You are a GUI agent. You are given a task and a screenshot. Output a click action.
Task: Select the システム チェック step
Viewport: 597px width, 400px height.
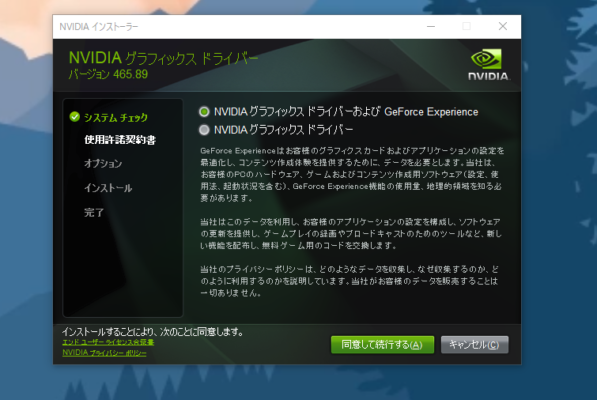click(116, 118)
